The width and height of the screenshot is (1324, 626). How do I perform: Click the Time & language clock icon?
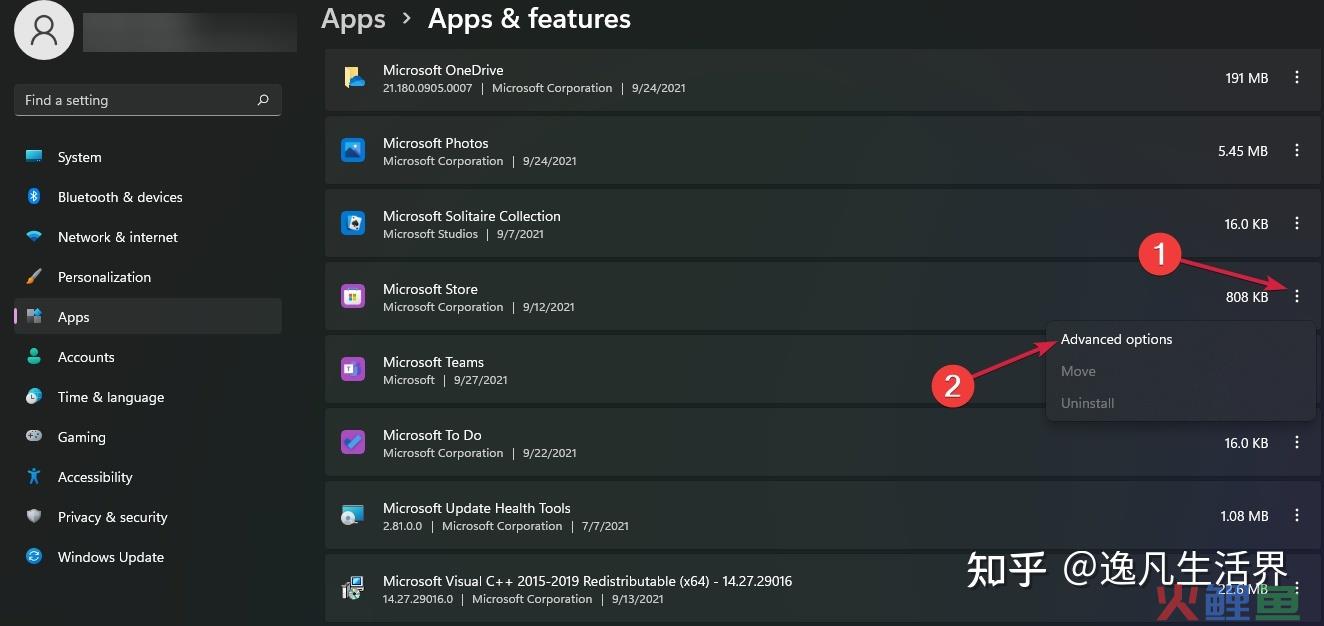click(x=35, y=397)
